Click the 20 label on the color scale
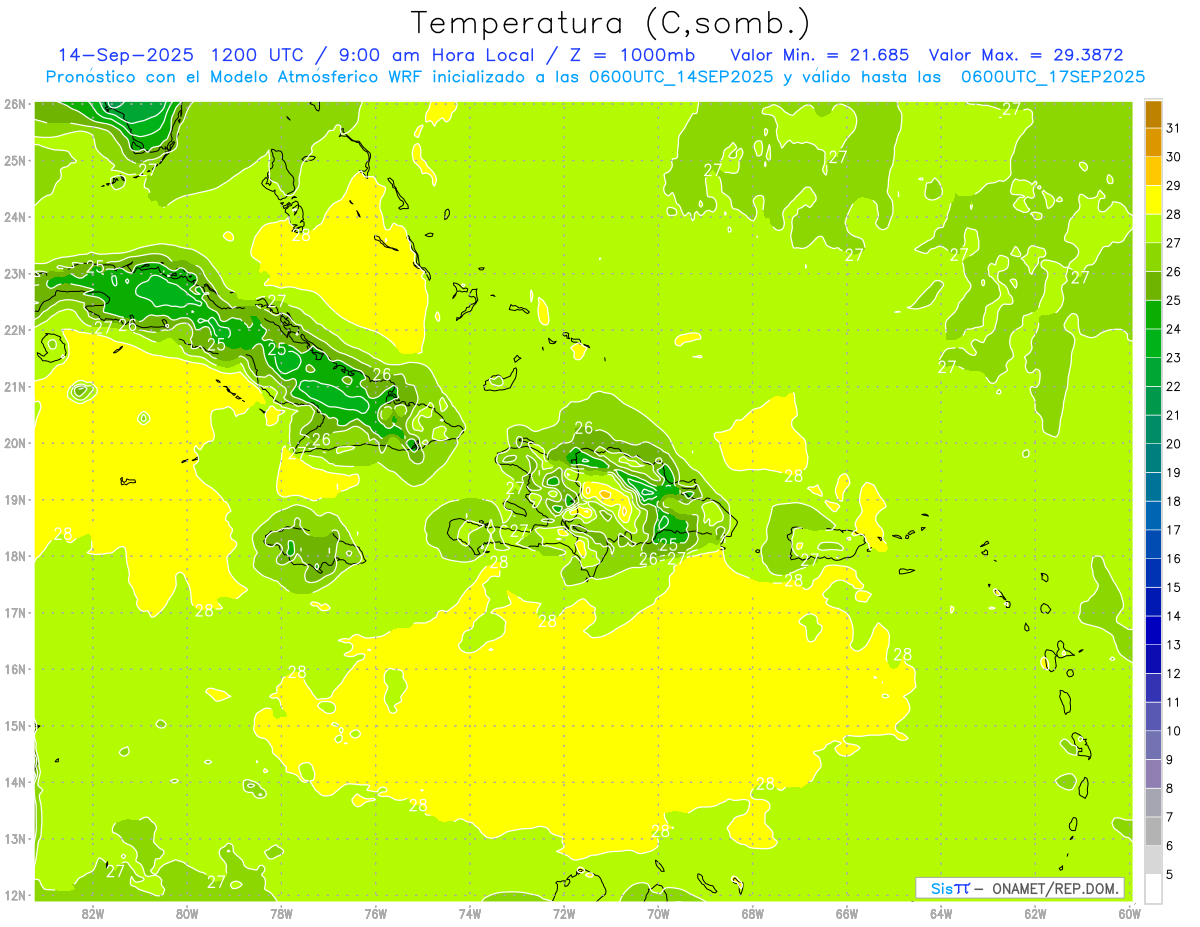 pos(1174,444)
